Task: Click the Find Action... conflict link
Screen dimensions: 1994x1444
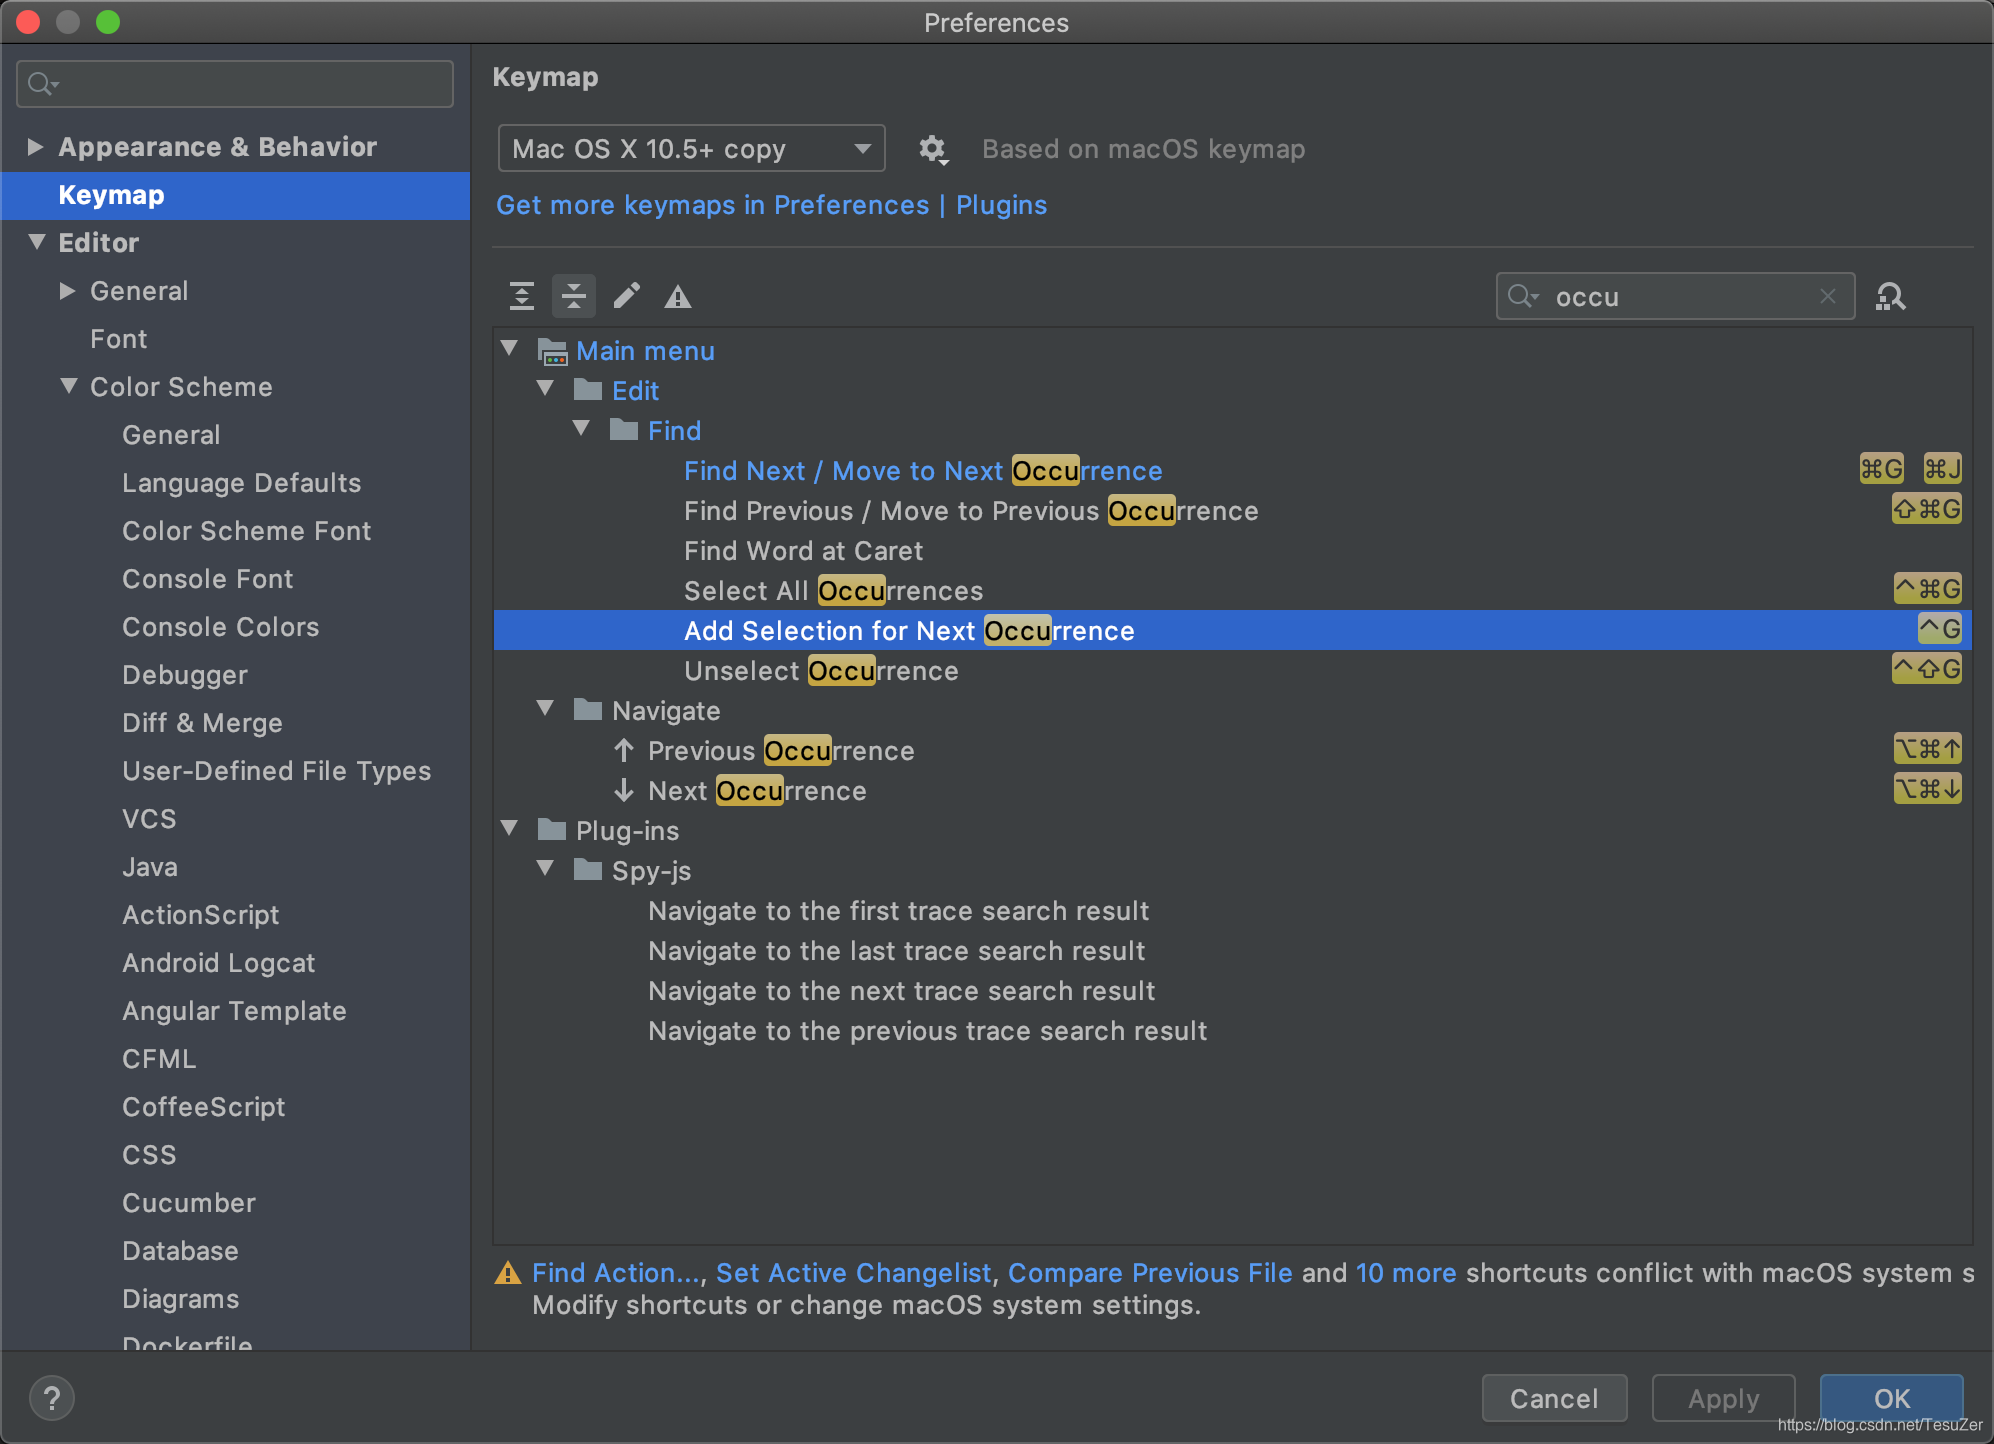Action: pos(617,1273)
